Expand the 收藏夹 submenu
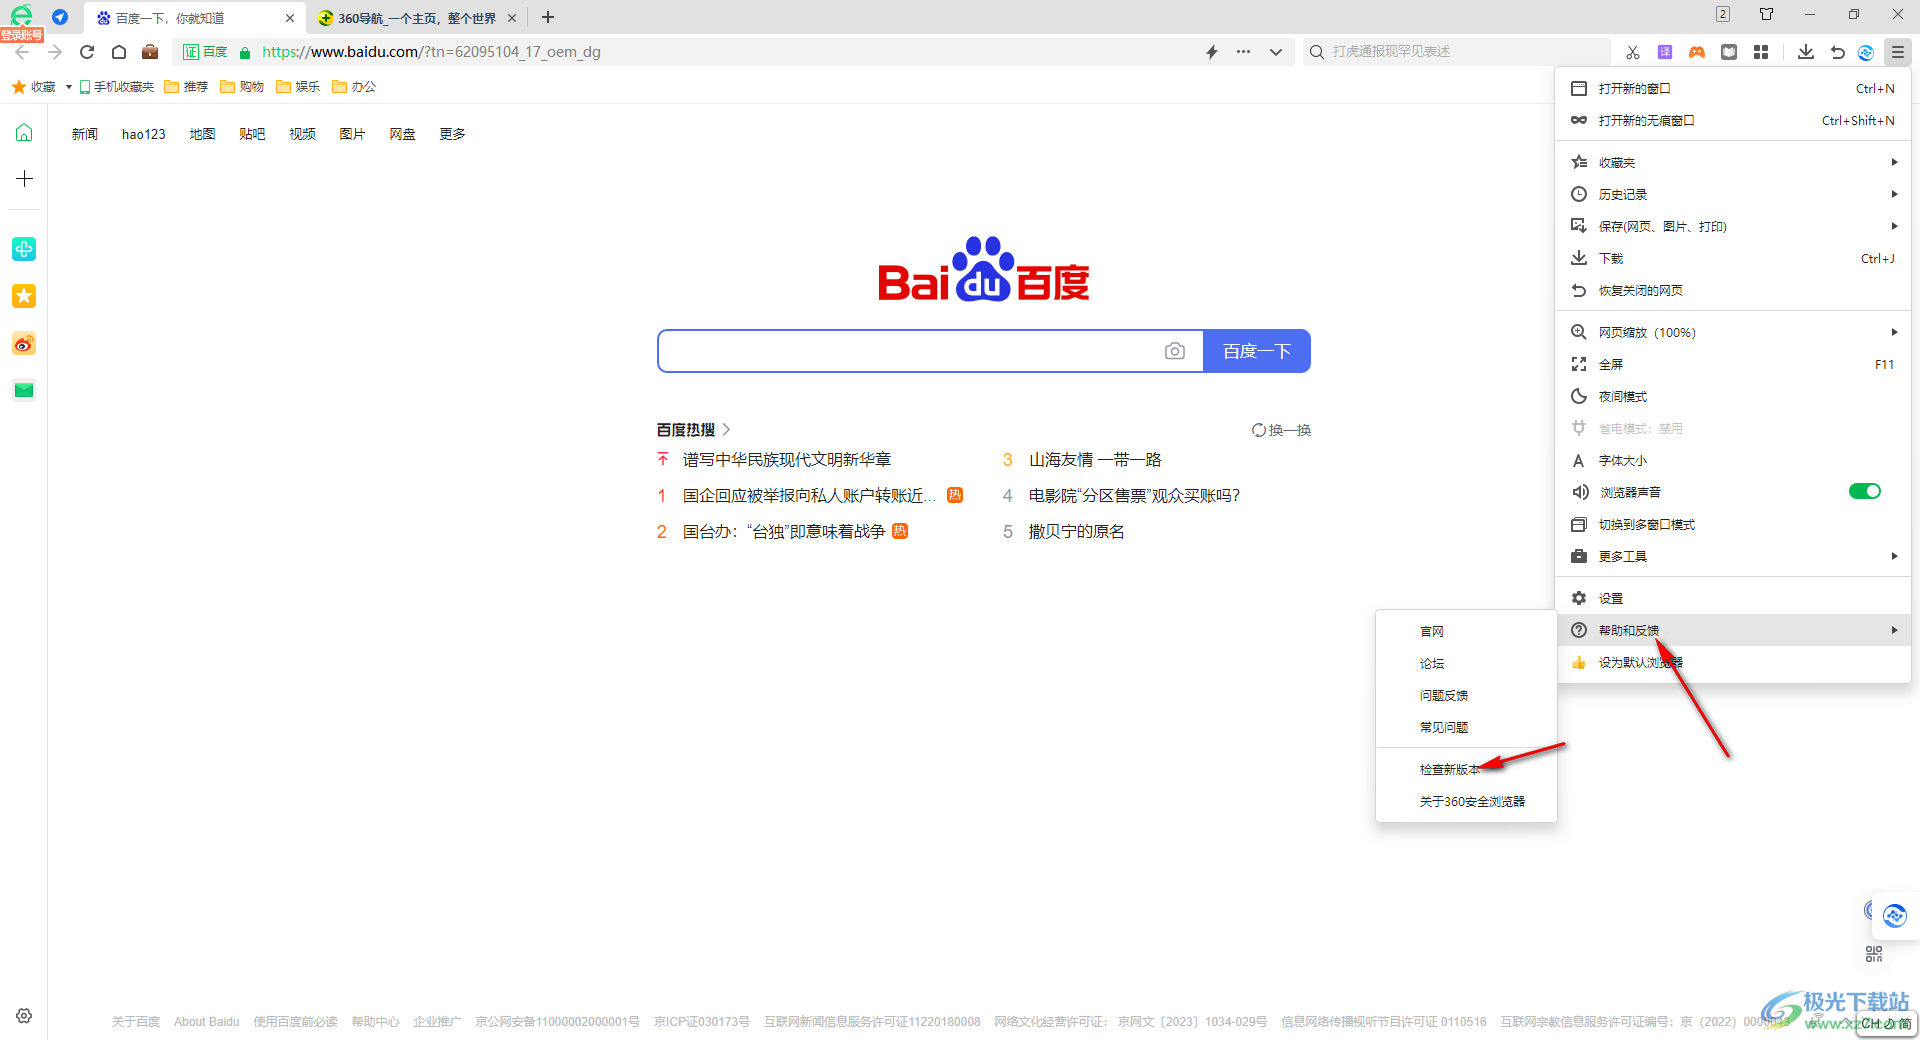The image size is (1920, 1040). point(1733,162)
